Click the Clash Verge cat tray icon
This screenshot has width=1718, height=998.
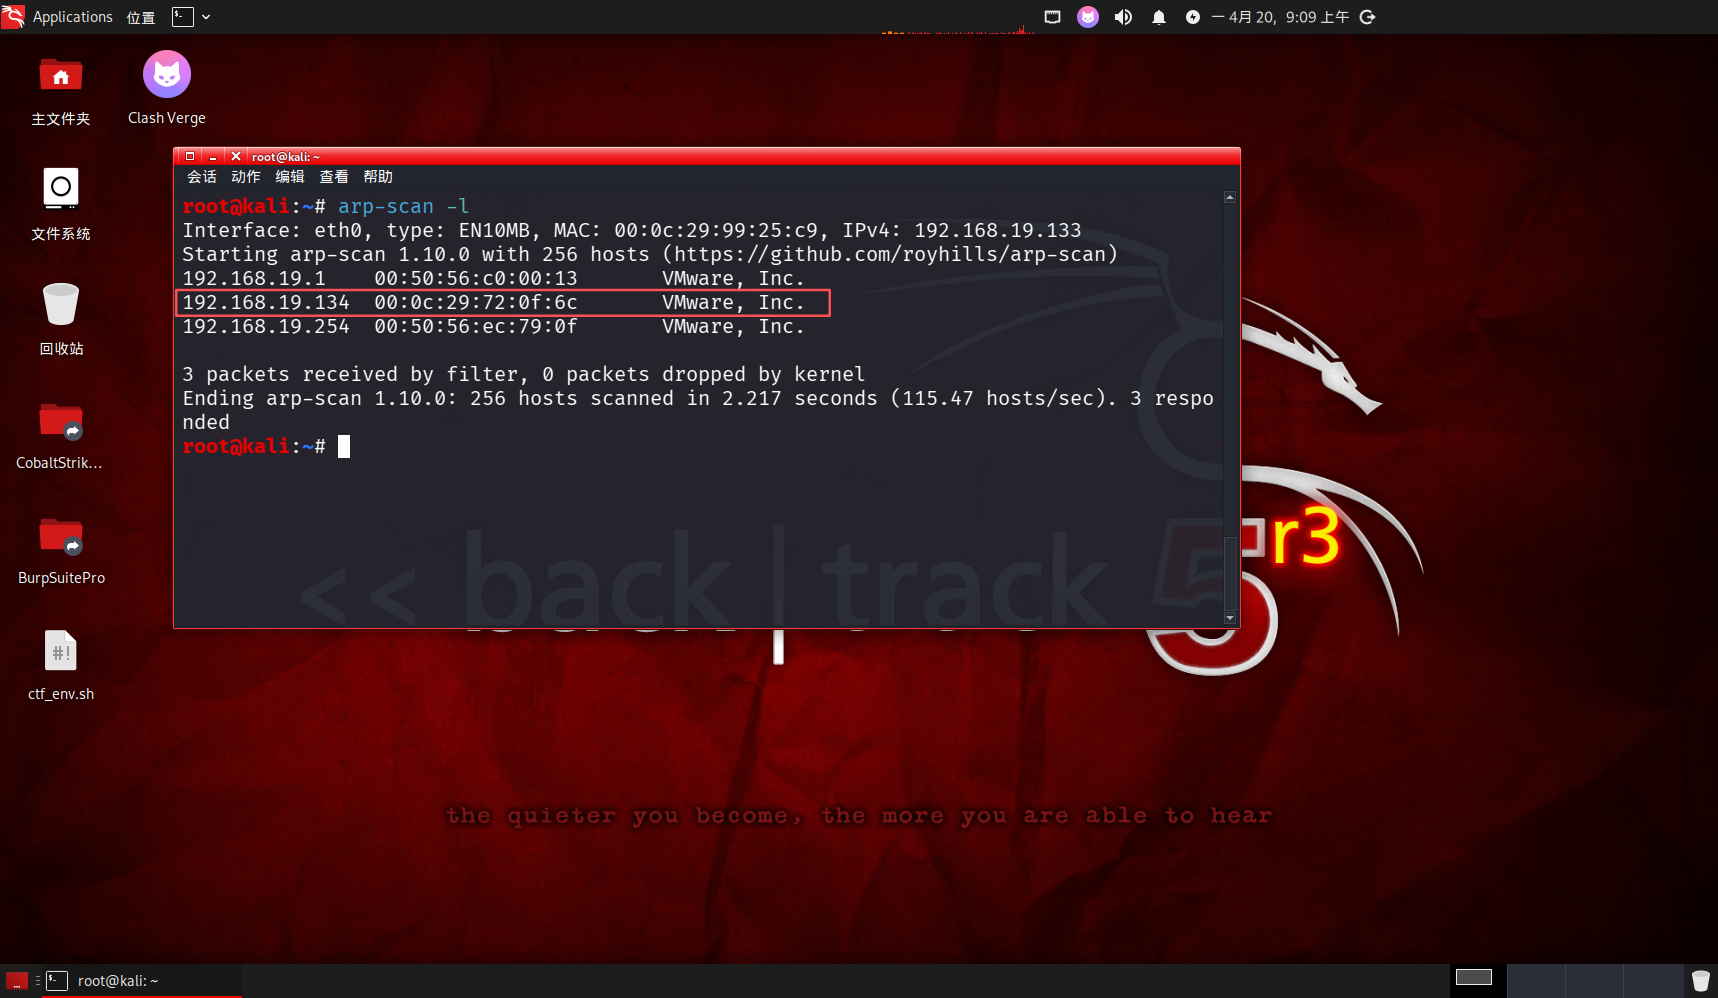click(x=1088, y=17)
